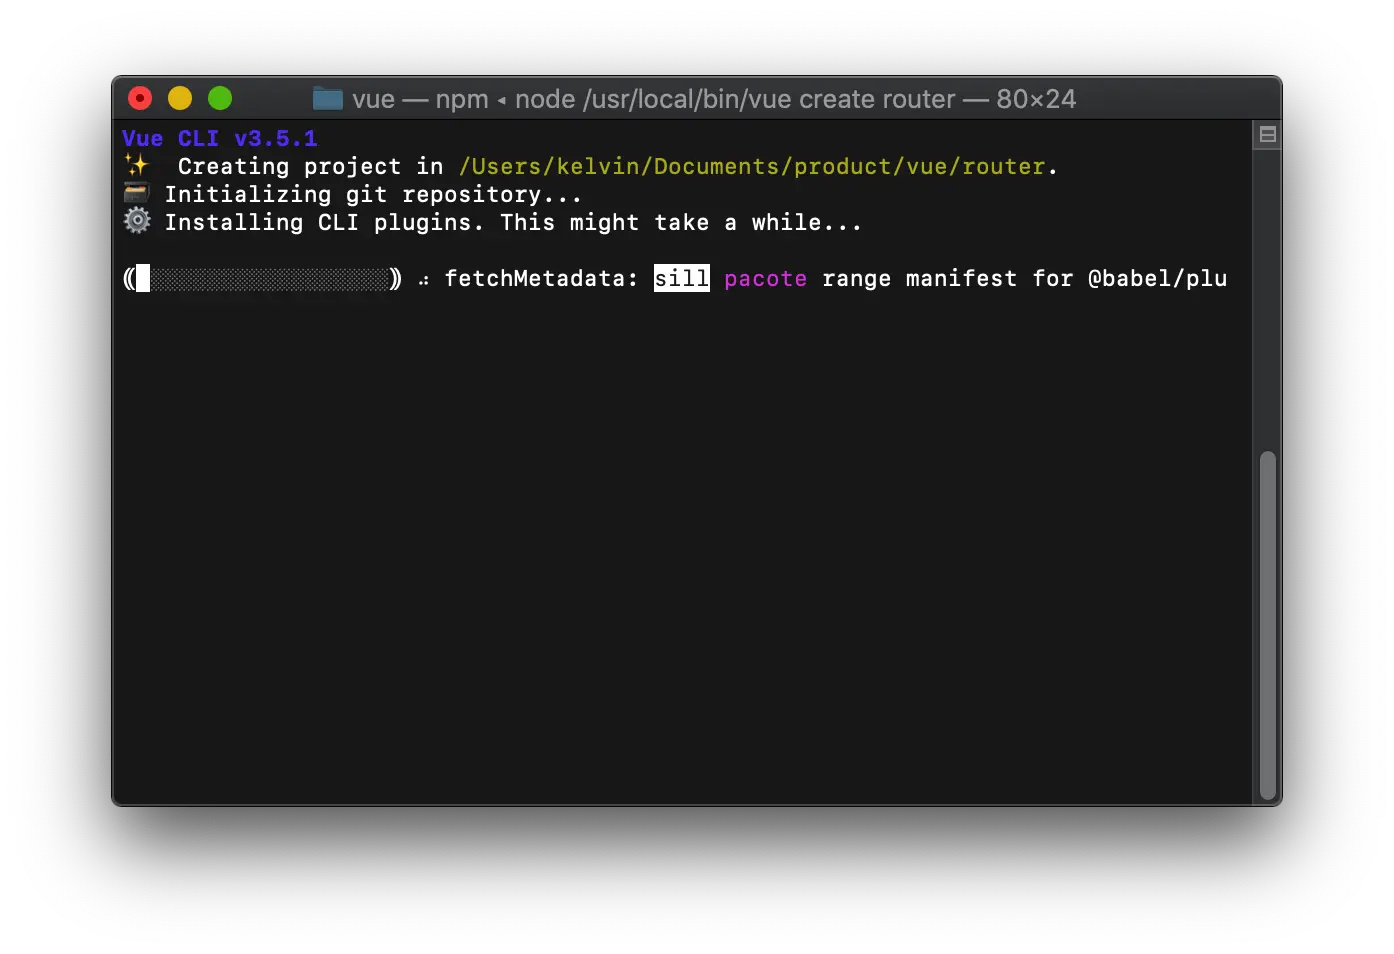
Task: Click the Vue CLI v3.5.1 text
Action: click(x=220, y=138)
